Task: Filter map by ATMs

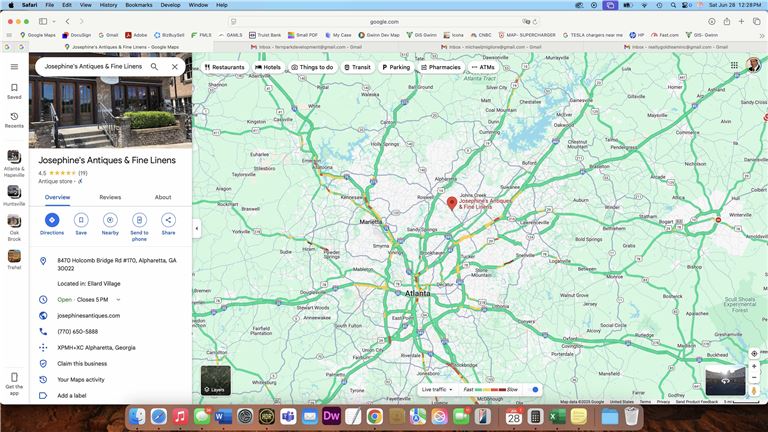Action: point(483,67)
